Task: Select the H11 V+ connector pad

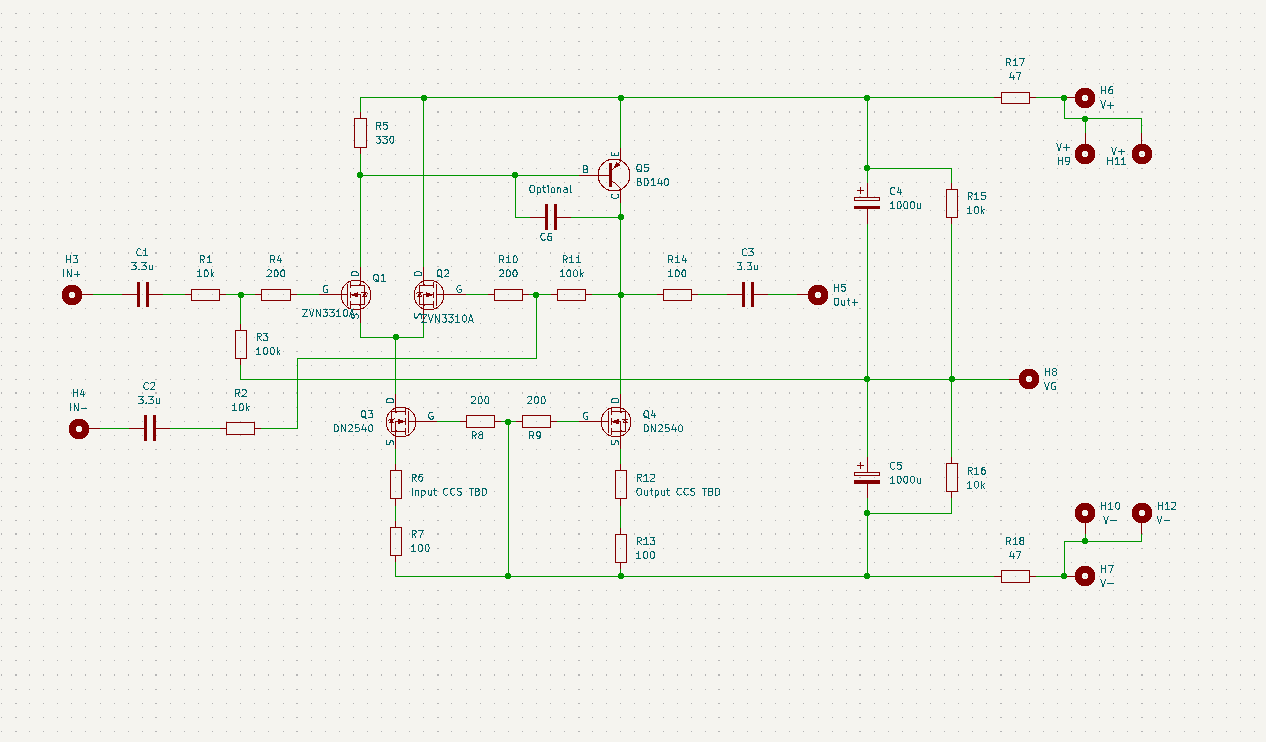Action: tap(1141, 153)
